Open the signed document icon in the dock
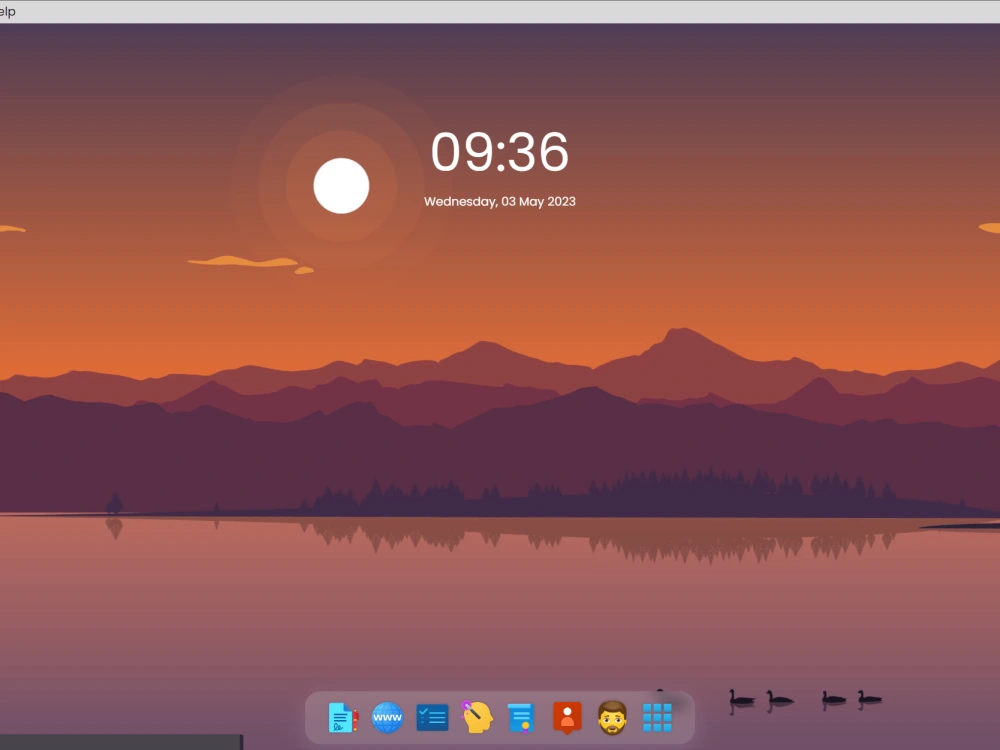The height and width of the screenshot is (750, 1000). (342, 717)
